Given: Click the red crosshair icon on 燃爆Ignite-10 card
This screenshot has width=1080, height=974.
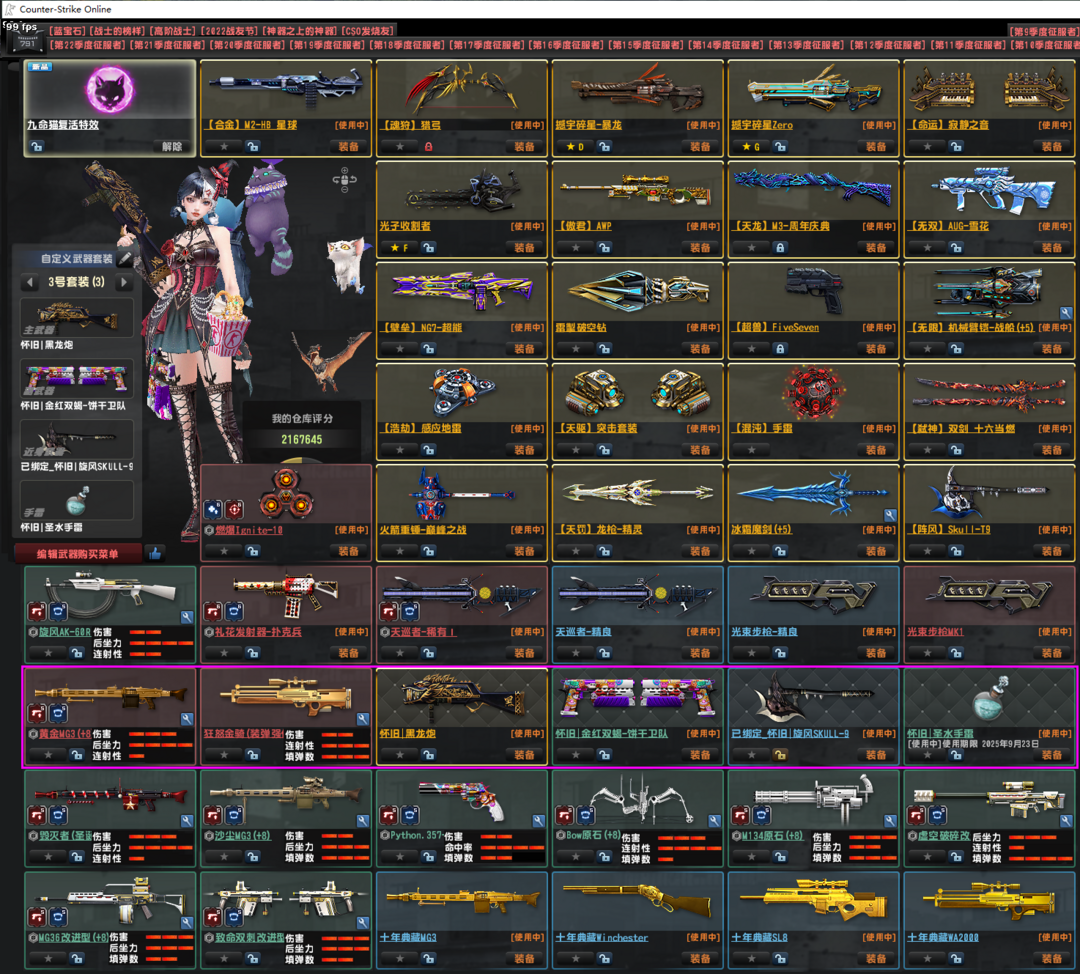Looking at the screenshot, I should point(235,509).
